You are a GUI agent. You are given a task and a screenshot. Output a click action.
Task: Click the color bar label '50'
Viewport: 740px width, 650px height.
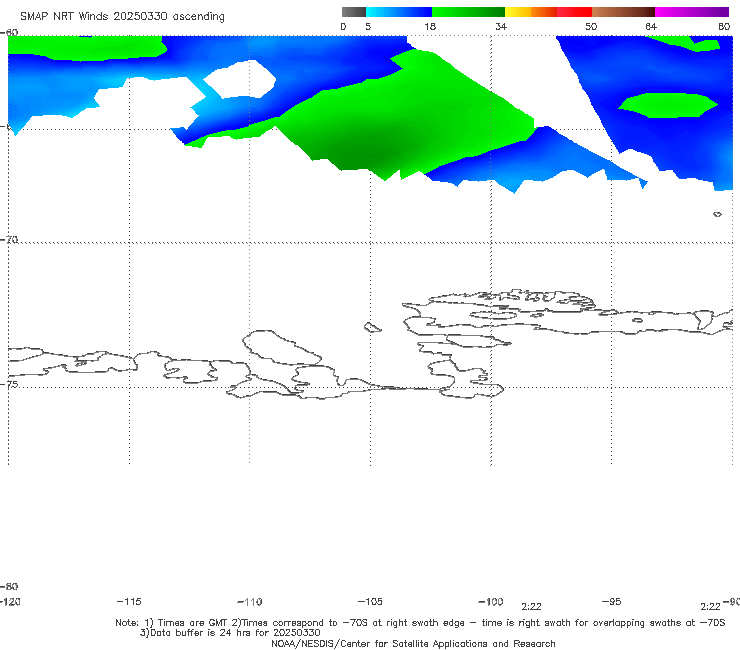pos(591,26)
